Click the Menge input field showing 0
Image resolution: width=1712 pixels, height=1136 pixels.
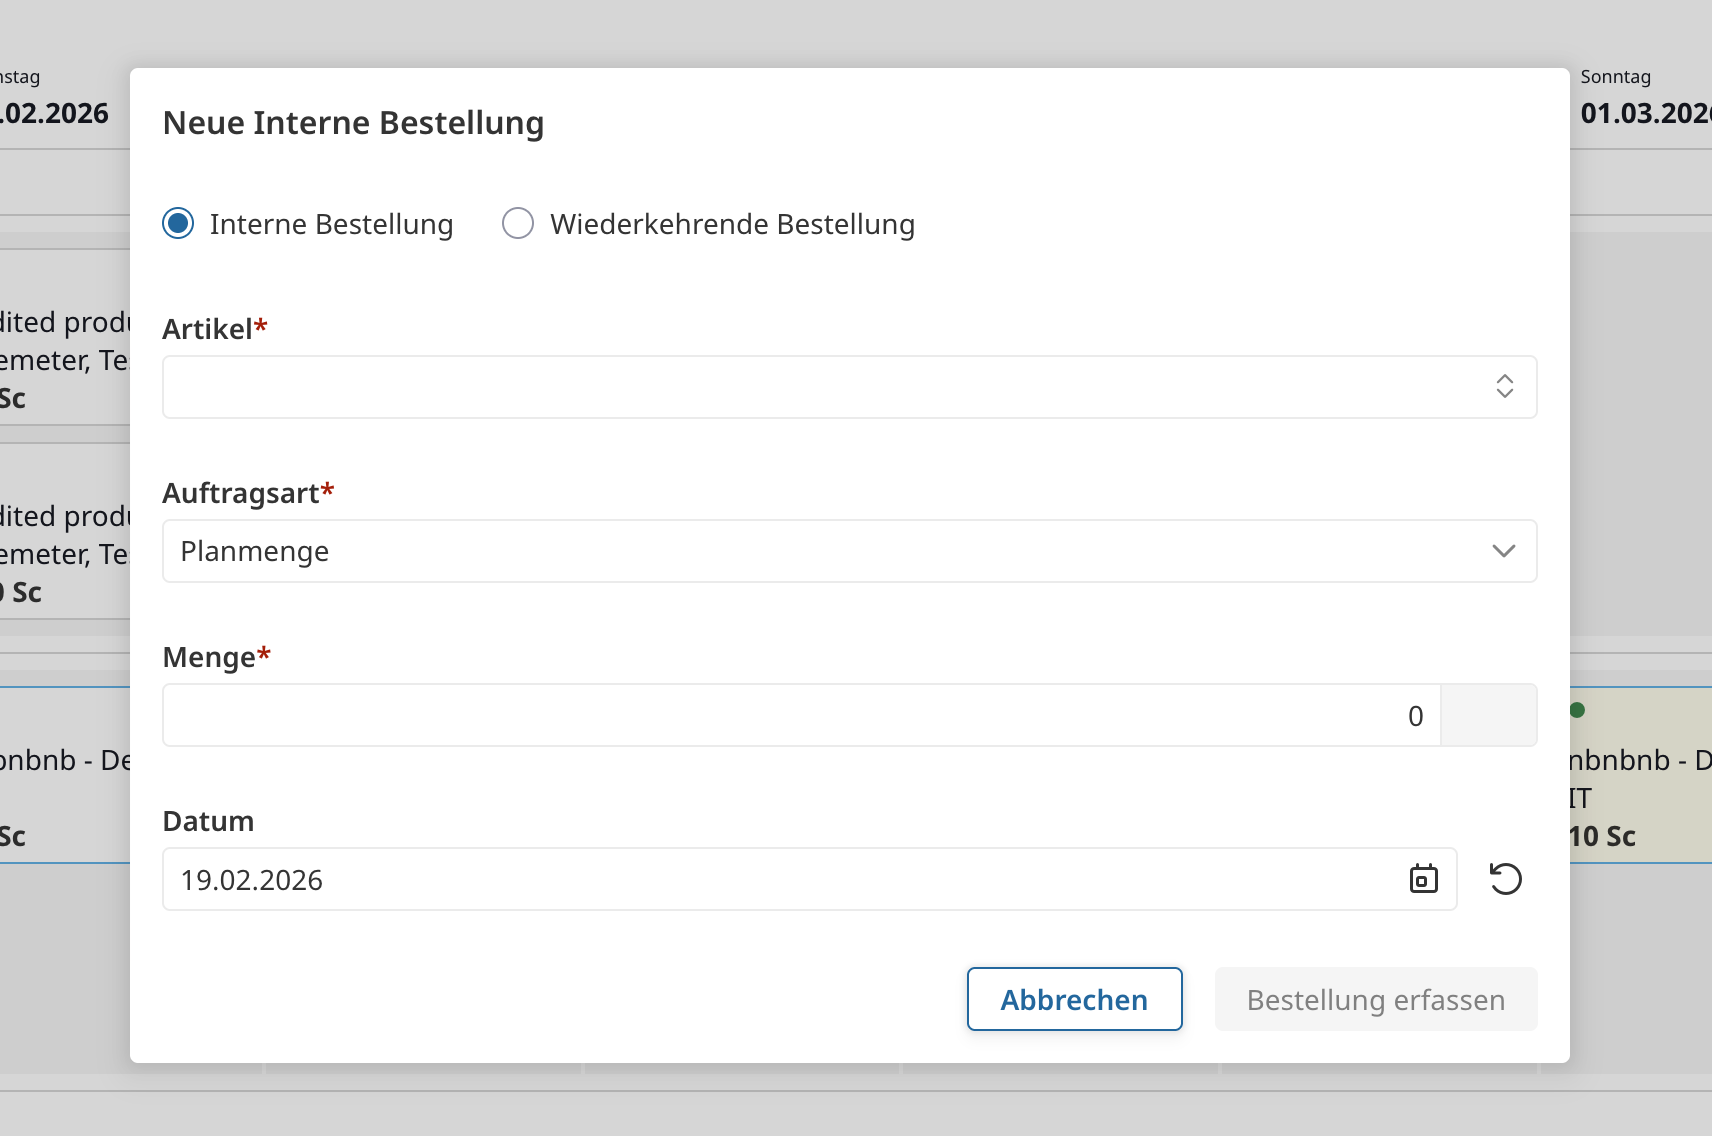800,715
